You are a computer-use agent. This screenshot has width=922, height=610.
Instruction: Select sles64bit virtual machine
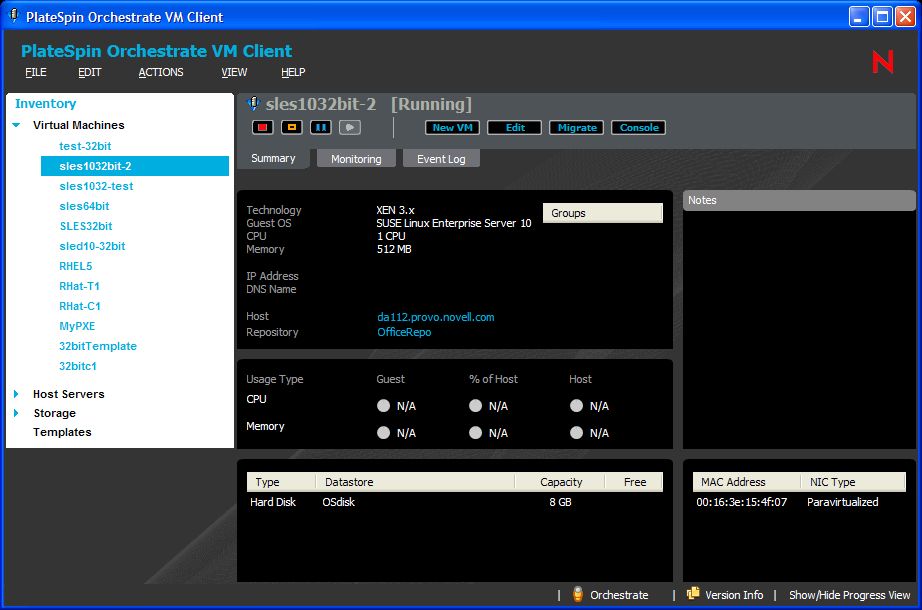point(84,206)
